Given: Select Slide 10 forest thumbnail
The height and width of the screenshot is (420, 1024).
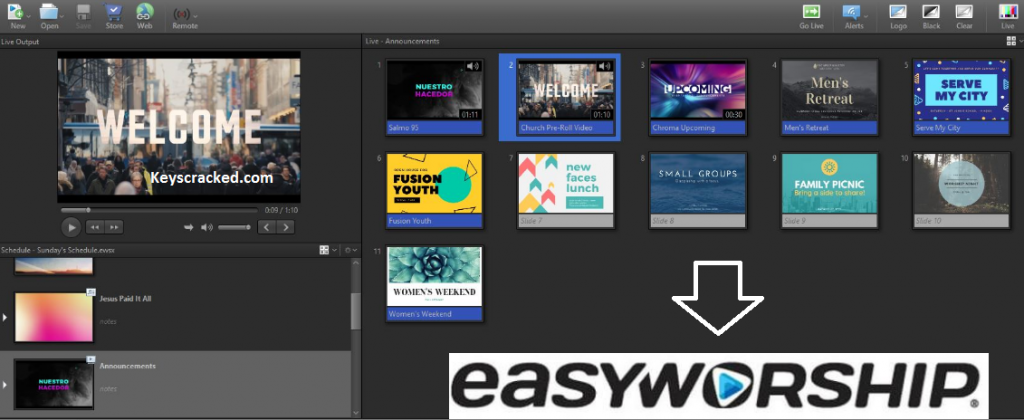Looking at the screenshot, I should 961,190.
